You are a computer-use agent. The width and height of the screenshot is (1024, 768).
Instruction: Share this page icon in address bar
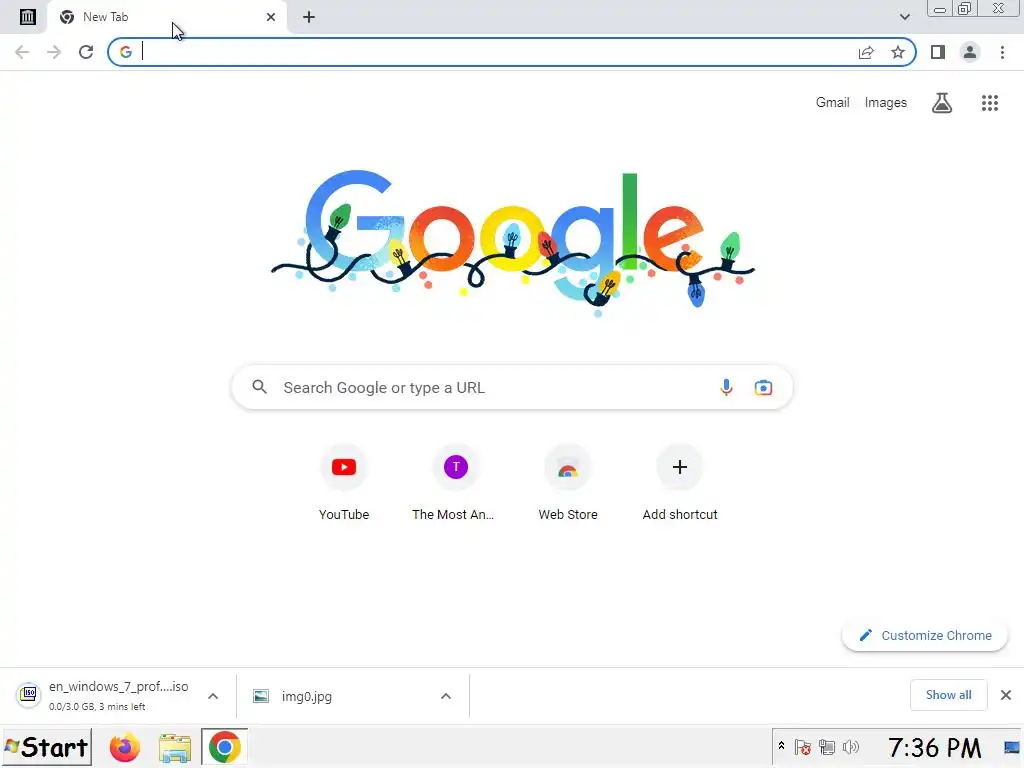coord(866,52)
